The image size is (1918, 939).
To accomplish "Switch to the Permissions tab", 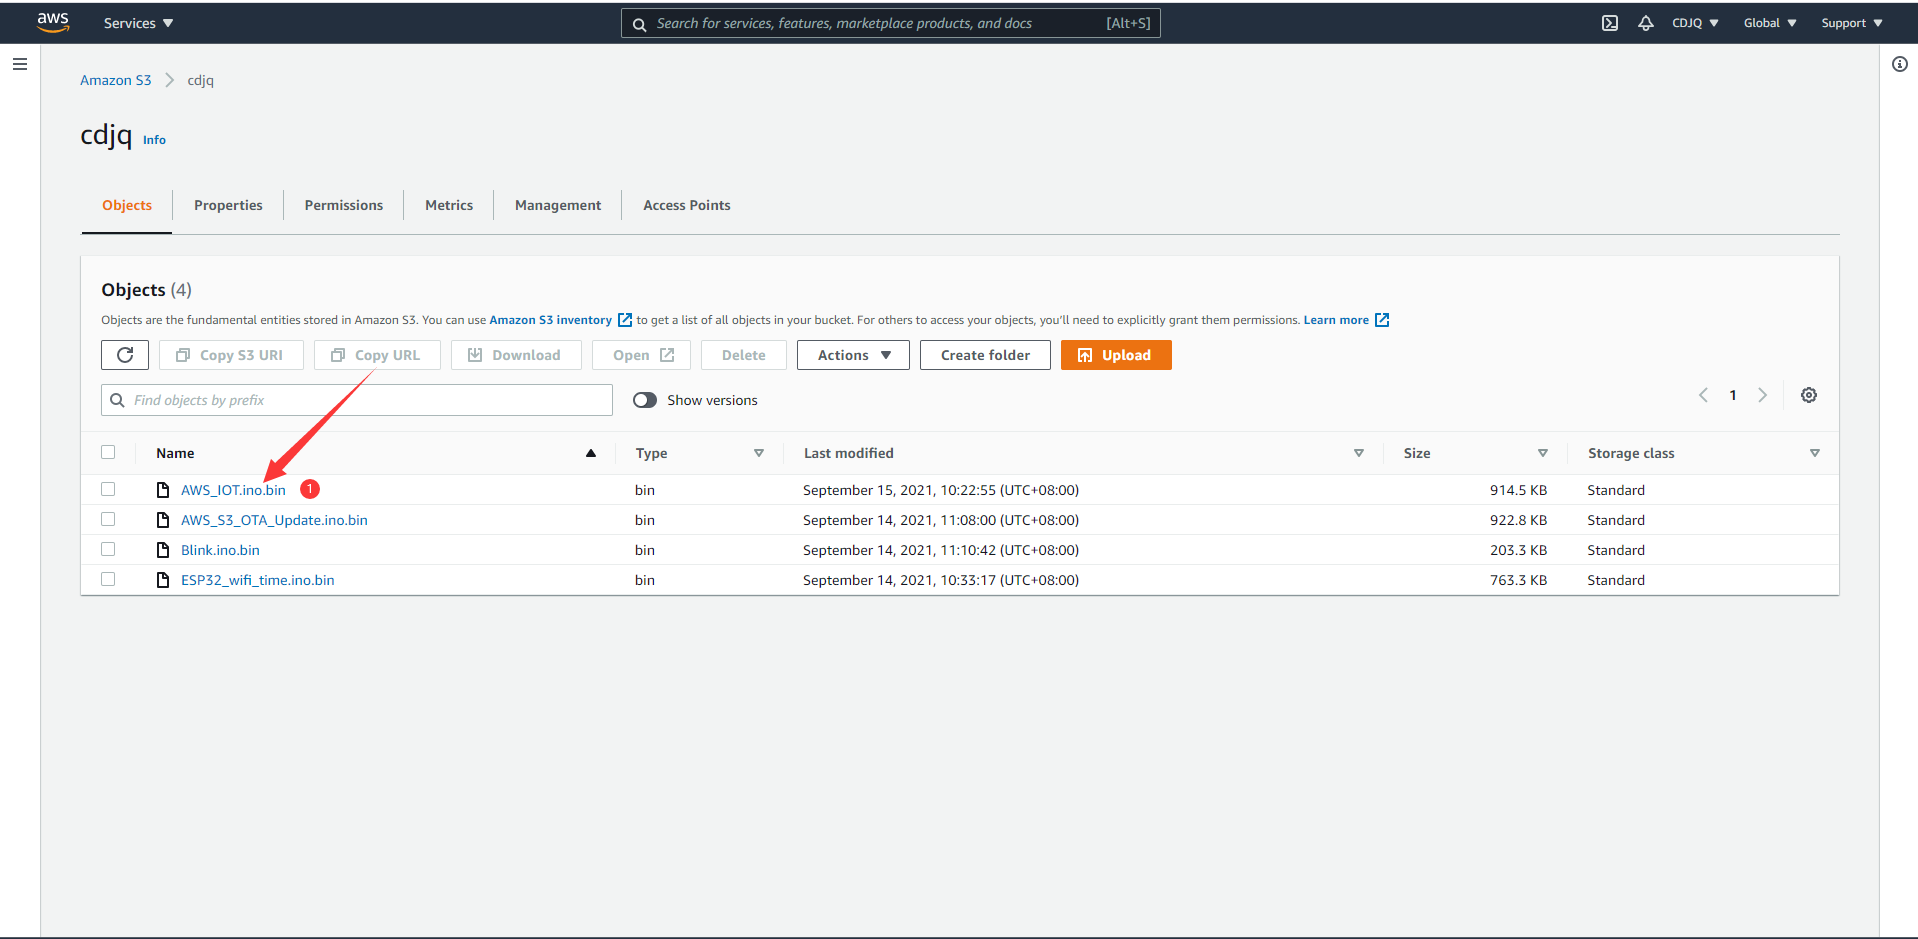I will coord(344,205).
